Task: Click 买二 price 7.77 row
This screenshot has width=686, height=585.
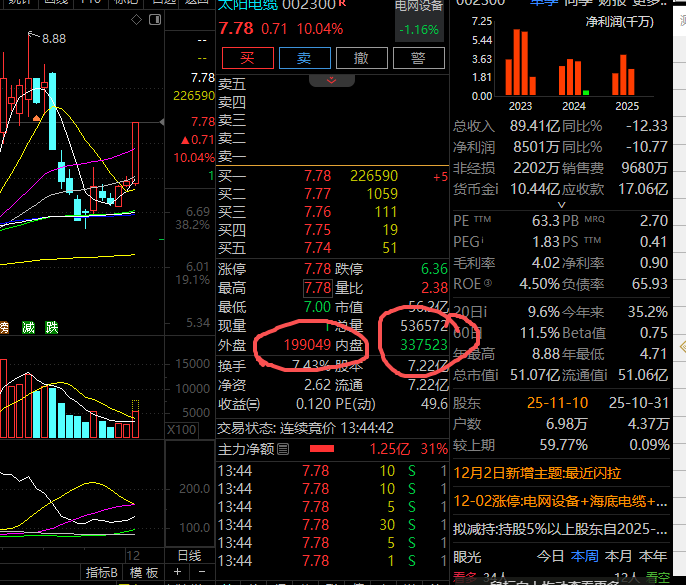Action: (332, 194)
